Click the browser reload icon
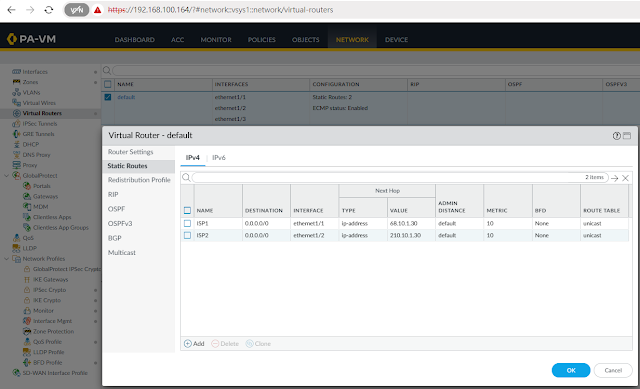This screenshot has width=640, height=389. [49, 10]
